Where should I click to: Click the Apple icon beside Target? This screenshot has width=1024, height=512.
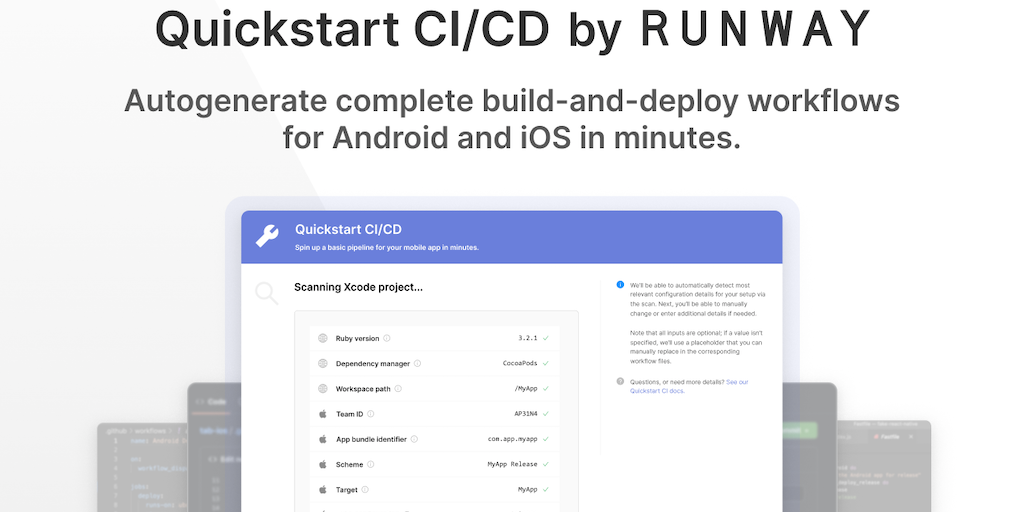(323, 489)
